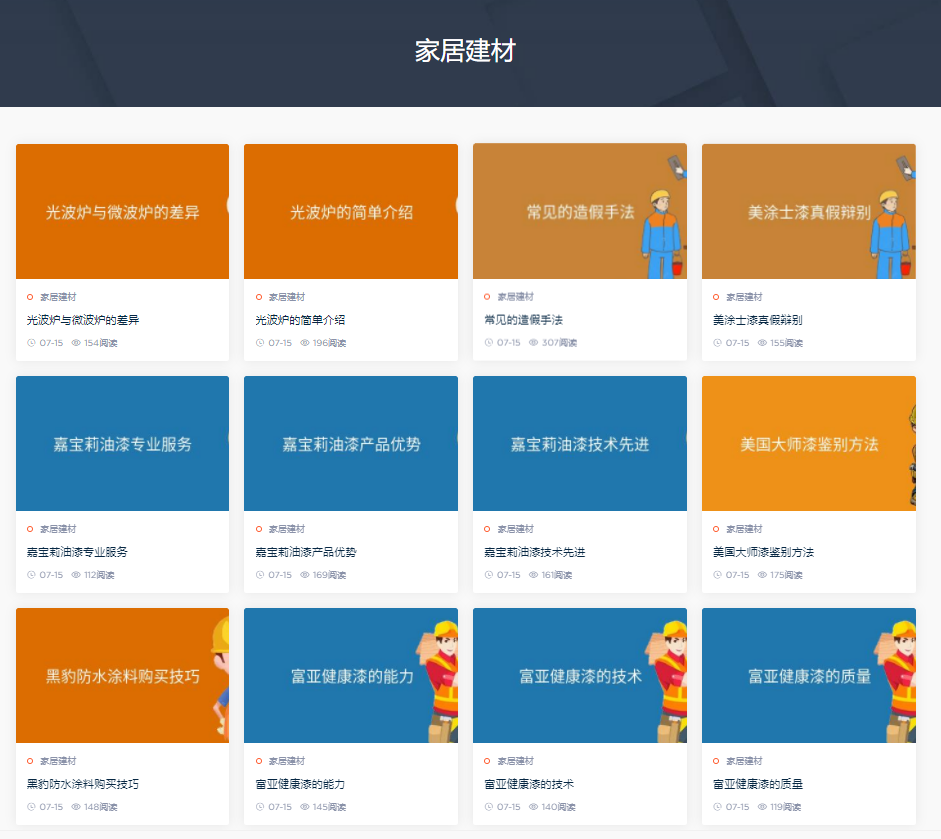
Task: Open the 富亚健康漆的能力 article title link
Action: (300, 784)
